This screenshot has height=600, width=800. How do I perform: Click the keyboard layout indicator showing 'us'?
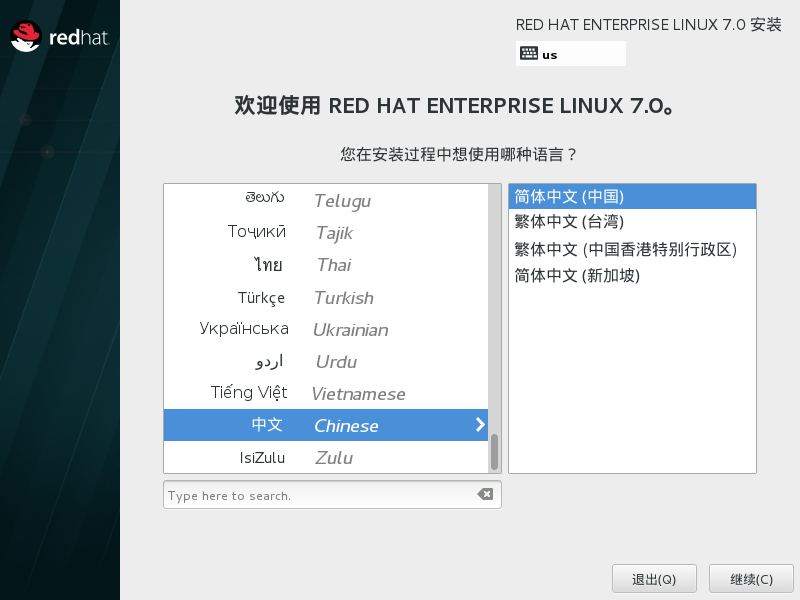tap(570, 53)
